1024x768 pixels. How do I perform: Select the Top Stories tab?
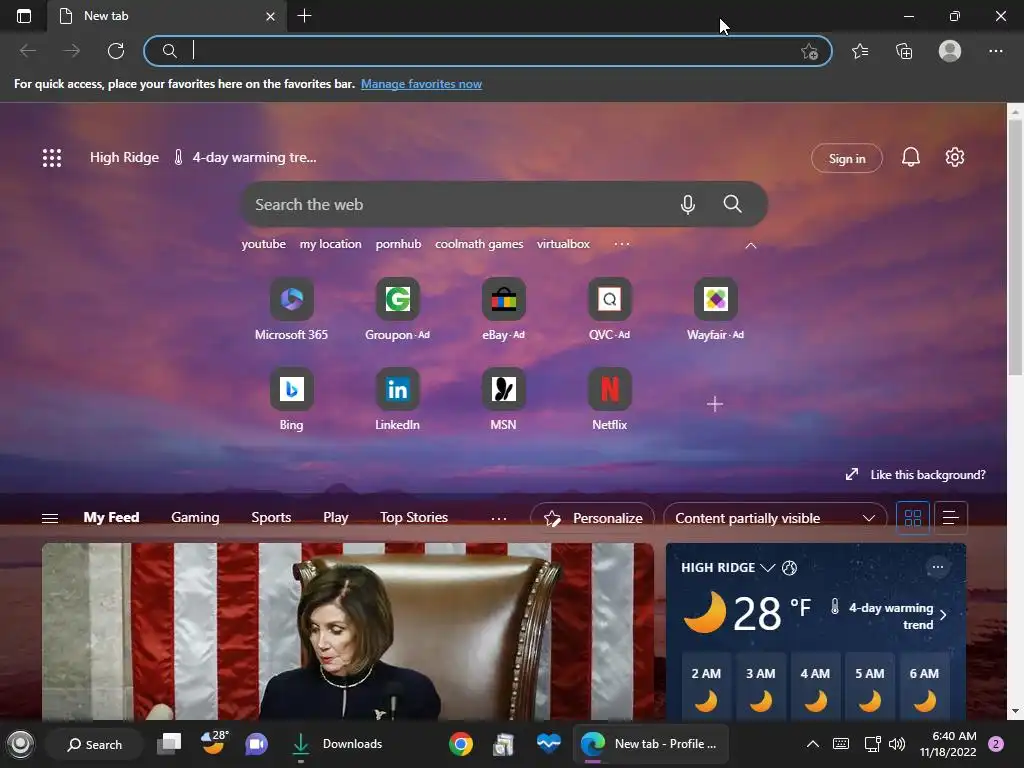[x=414, y=517]
